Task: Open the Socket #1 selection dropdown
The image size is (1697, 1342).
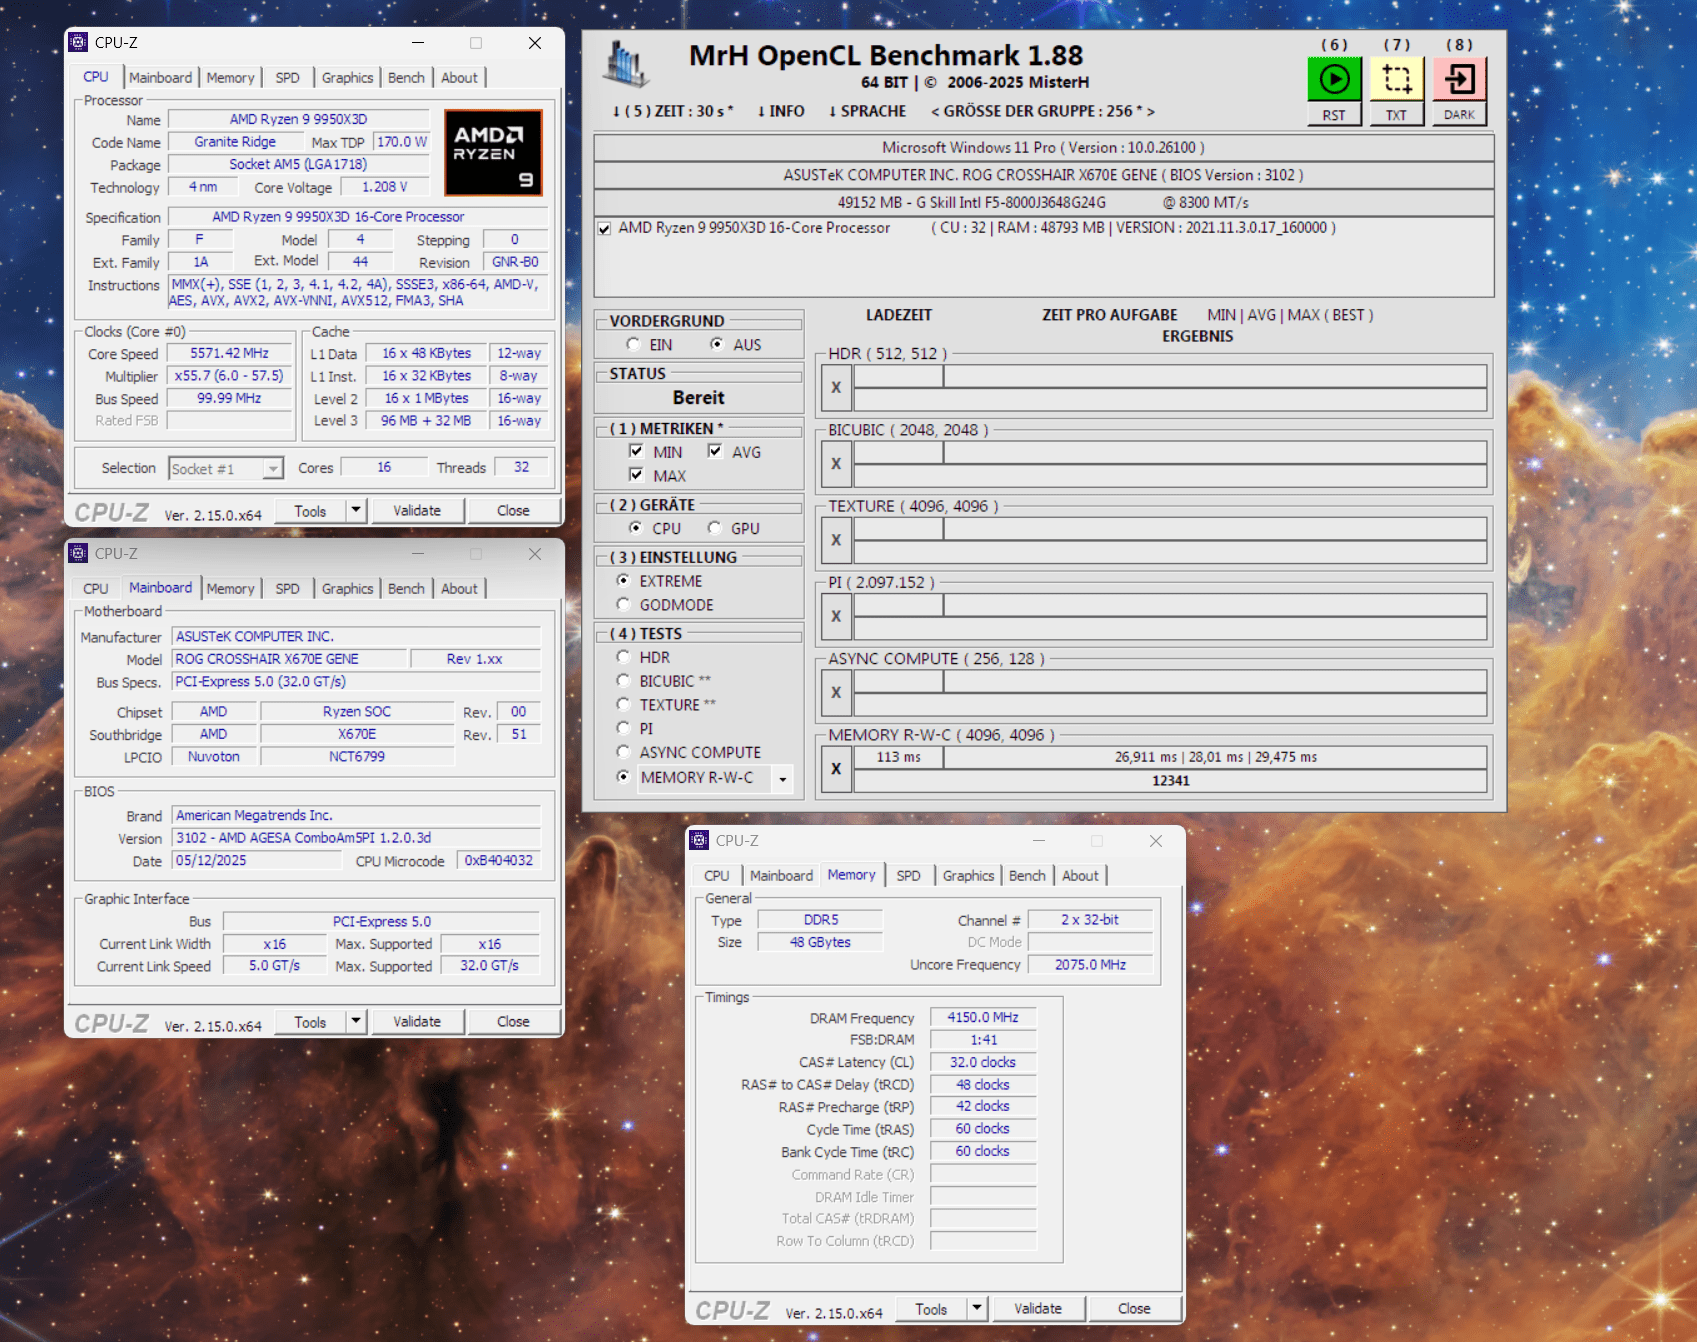Action: click(x=272, y=468)
